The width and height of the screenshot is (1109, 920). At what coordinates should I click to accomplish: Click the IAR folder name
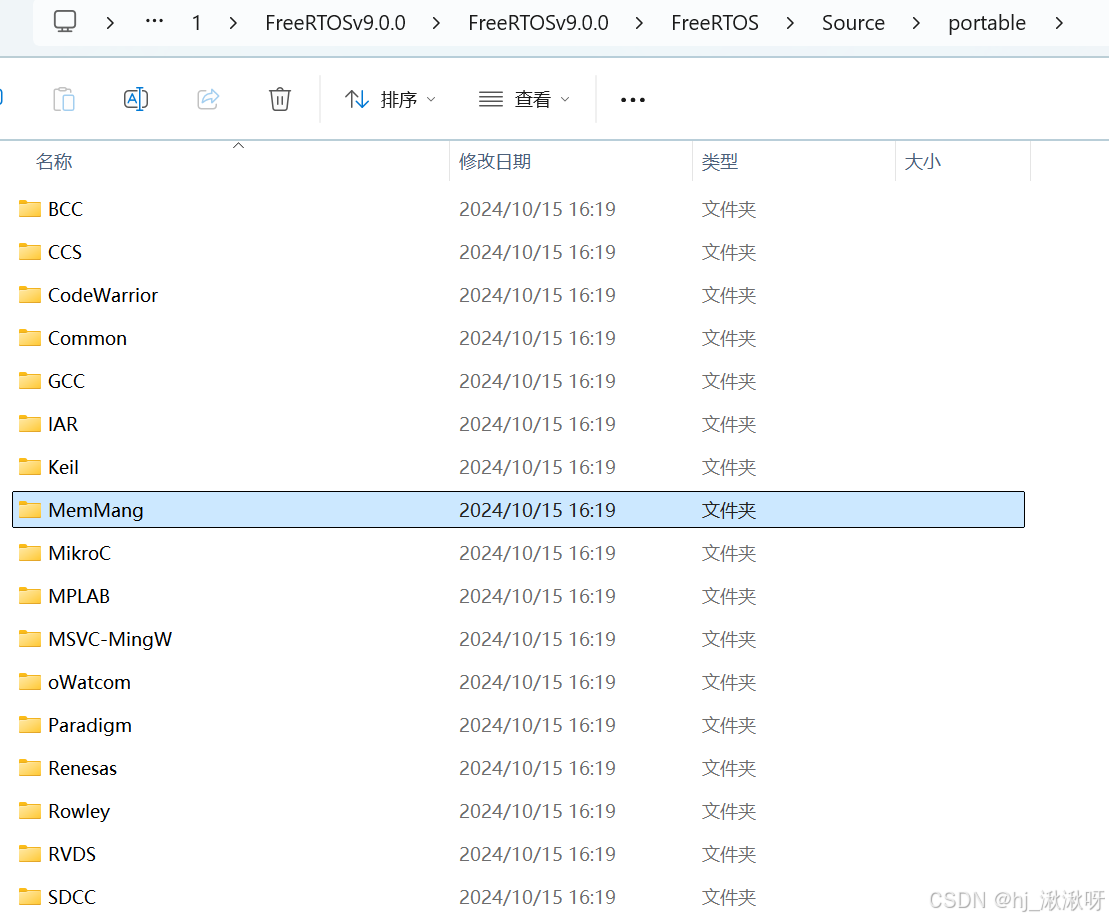[63, 424]
